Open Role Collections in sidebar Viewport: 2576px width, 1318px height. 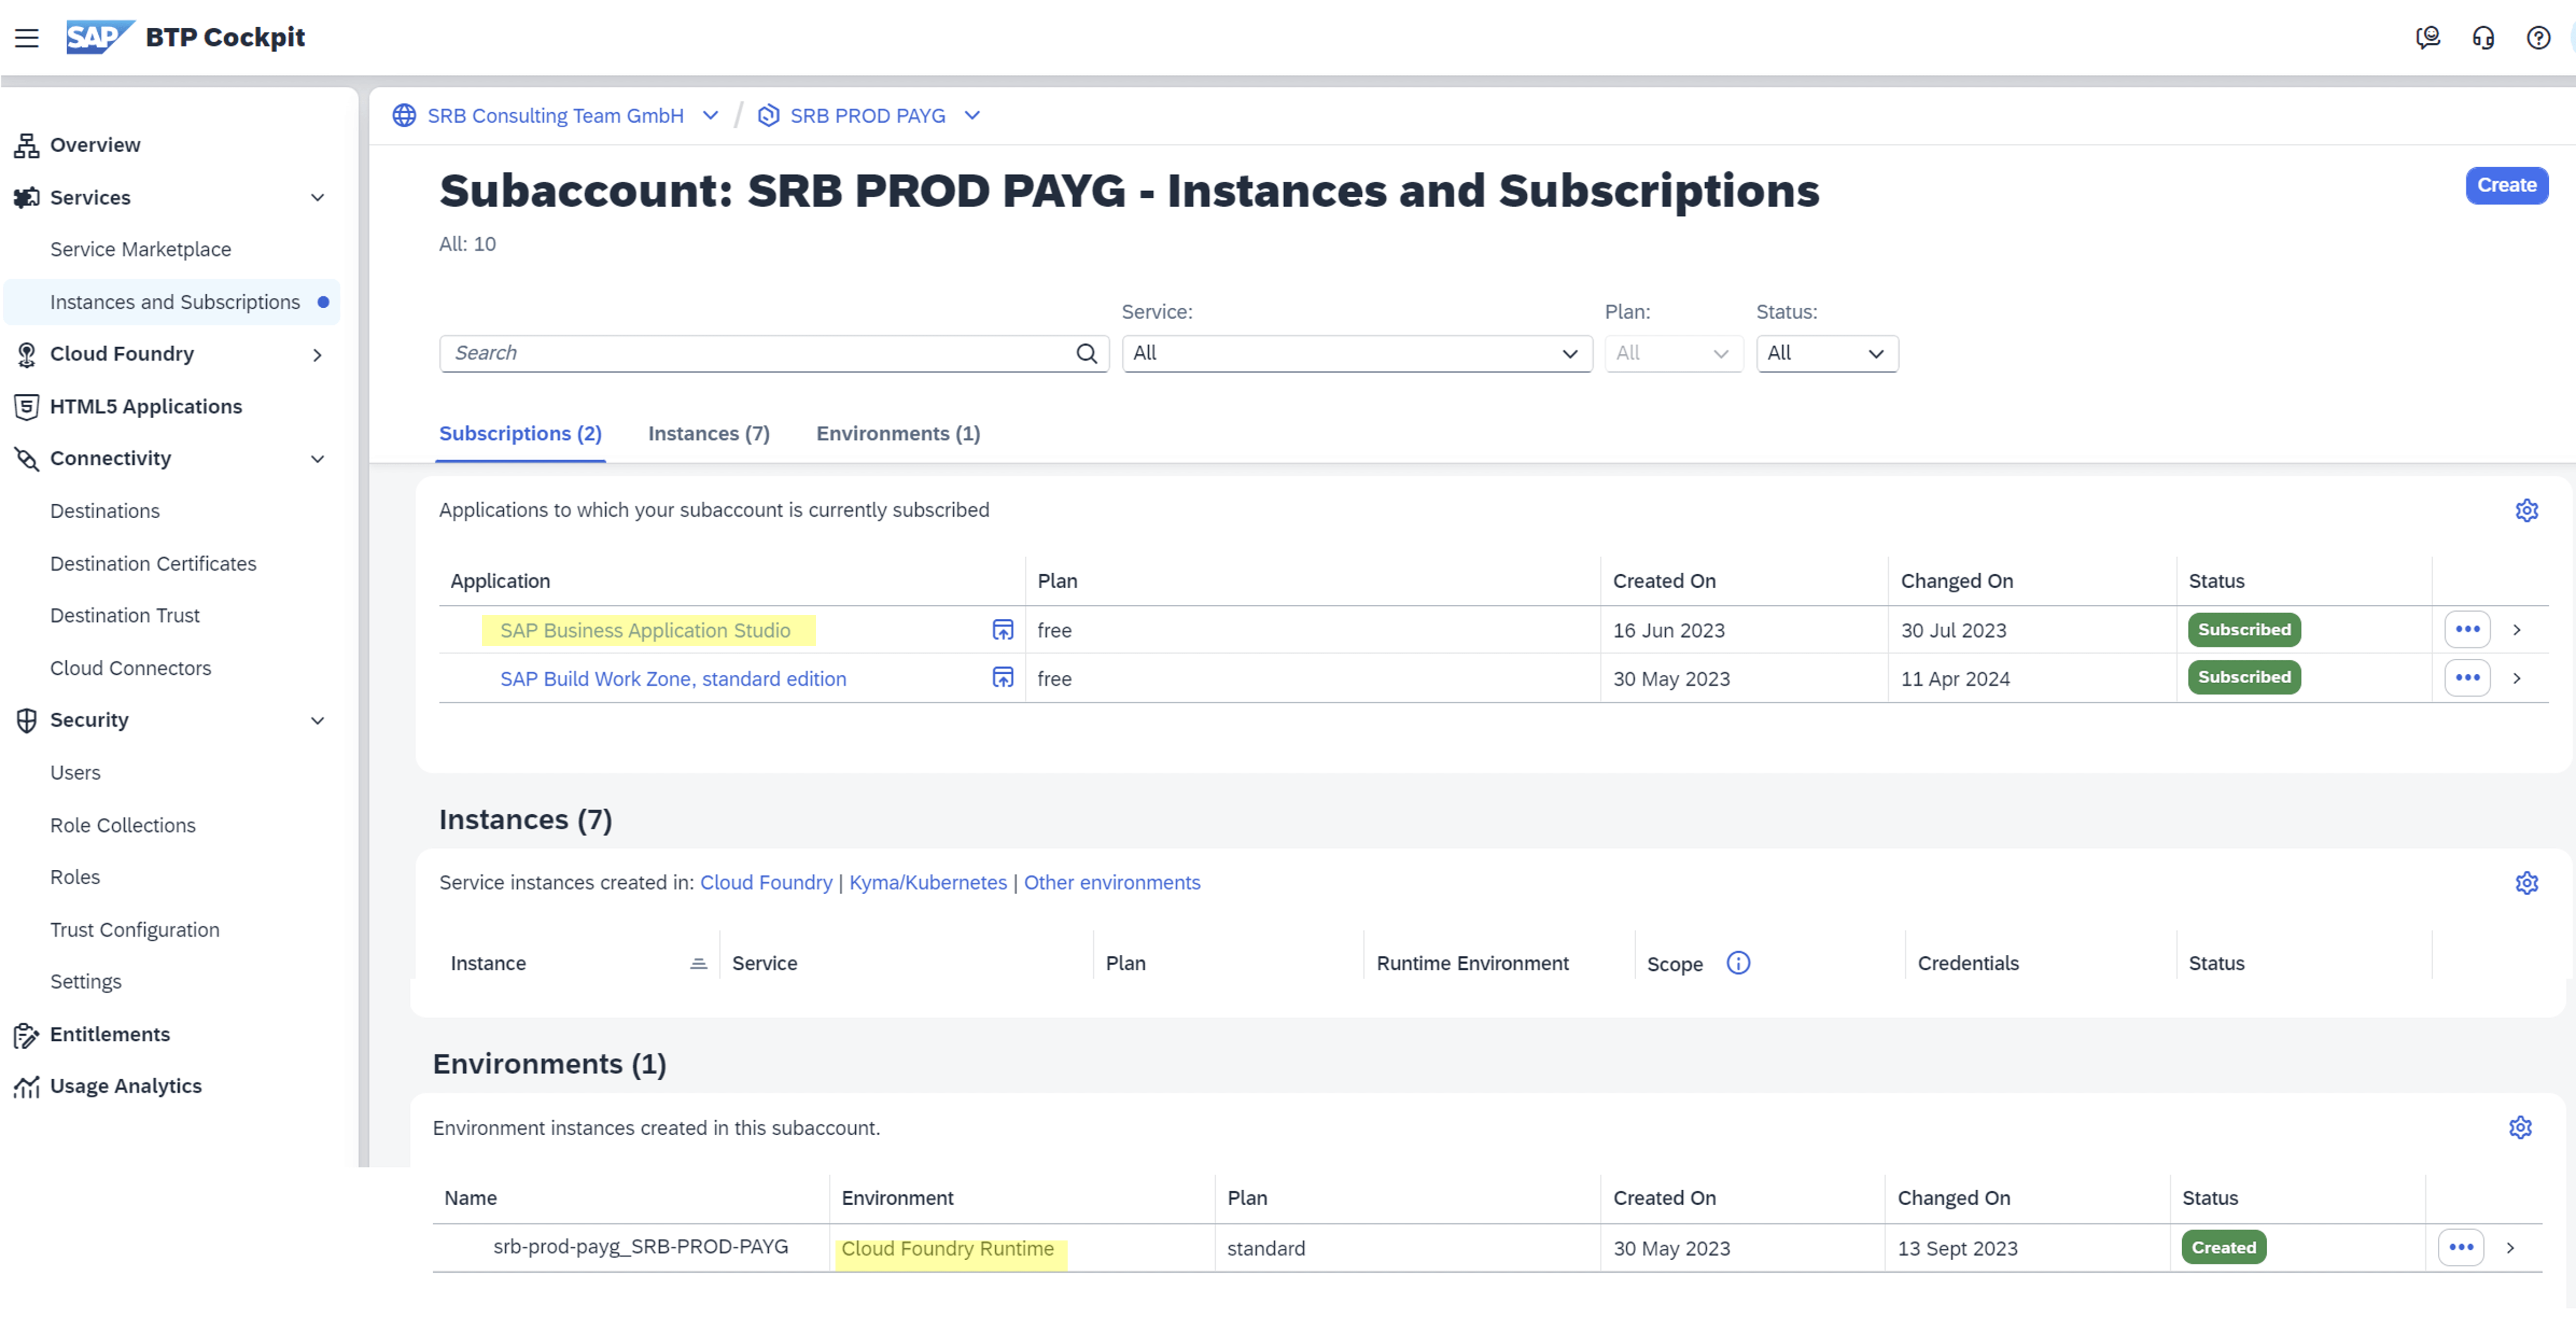[x=123, y=825]
